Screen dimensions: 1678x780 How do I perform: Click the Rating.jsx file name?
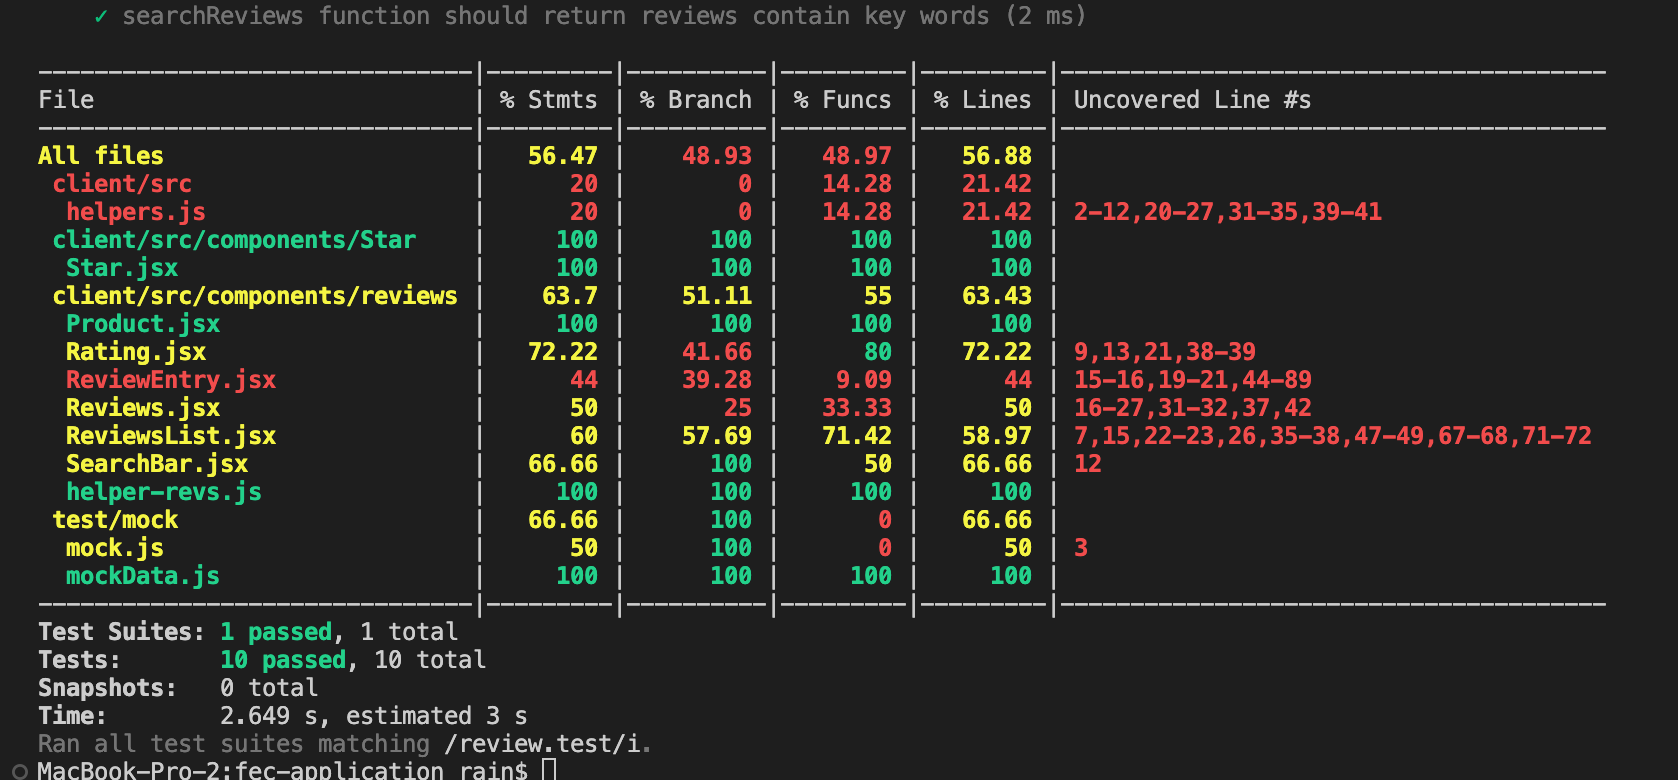[x=136, y=352]
